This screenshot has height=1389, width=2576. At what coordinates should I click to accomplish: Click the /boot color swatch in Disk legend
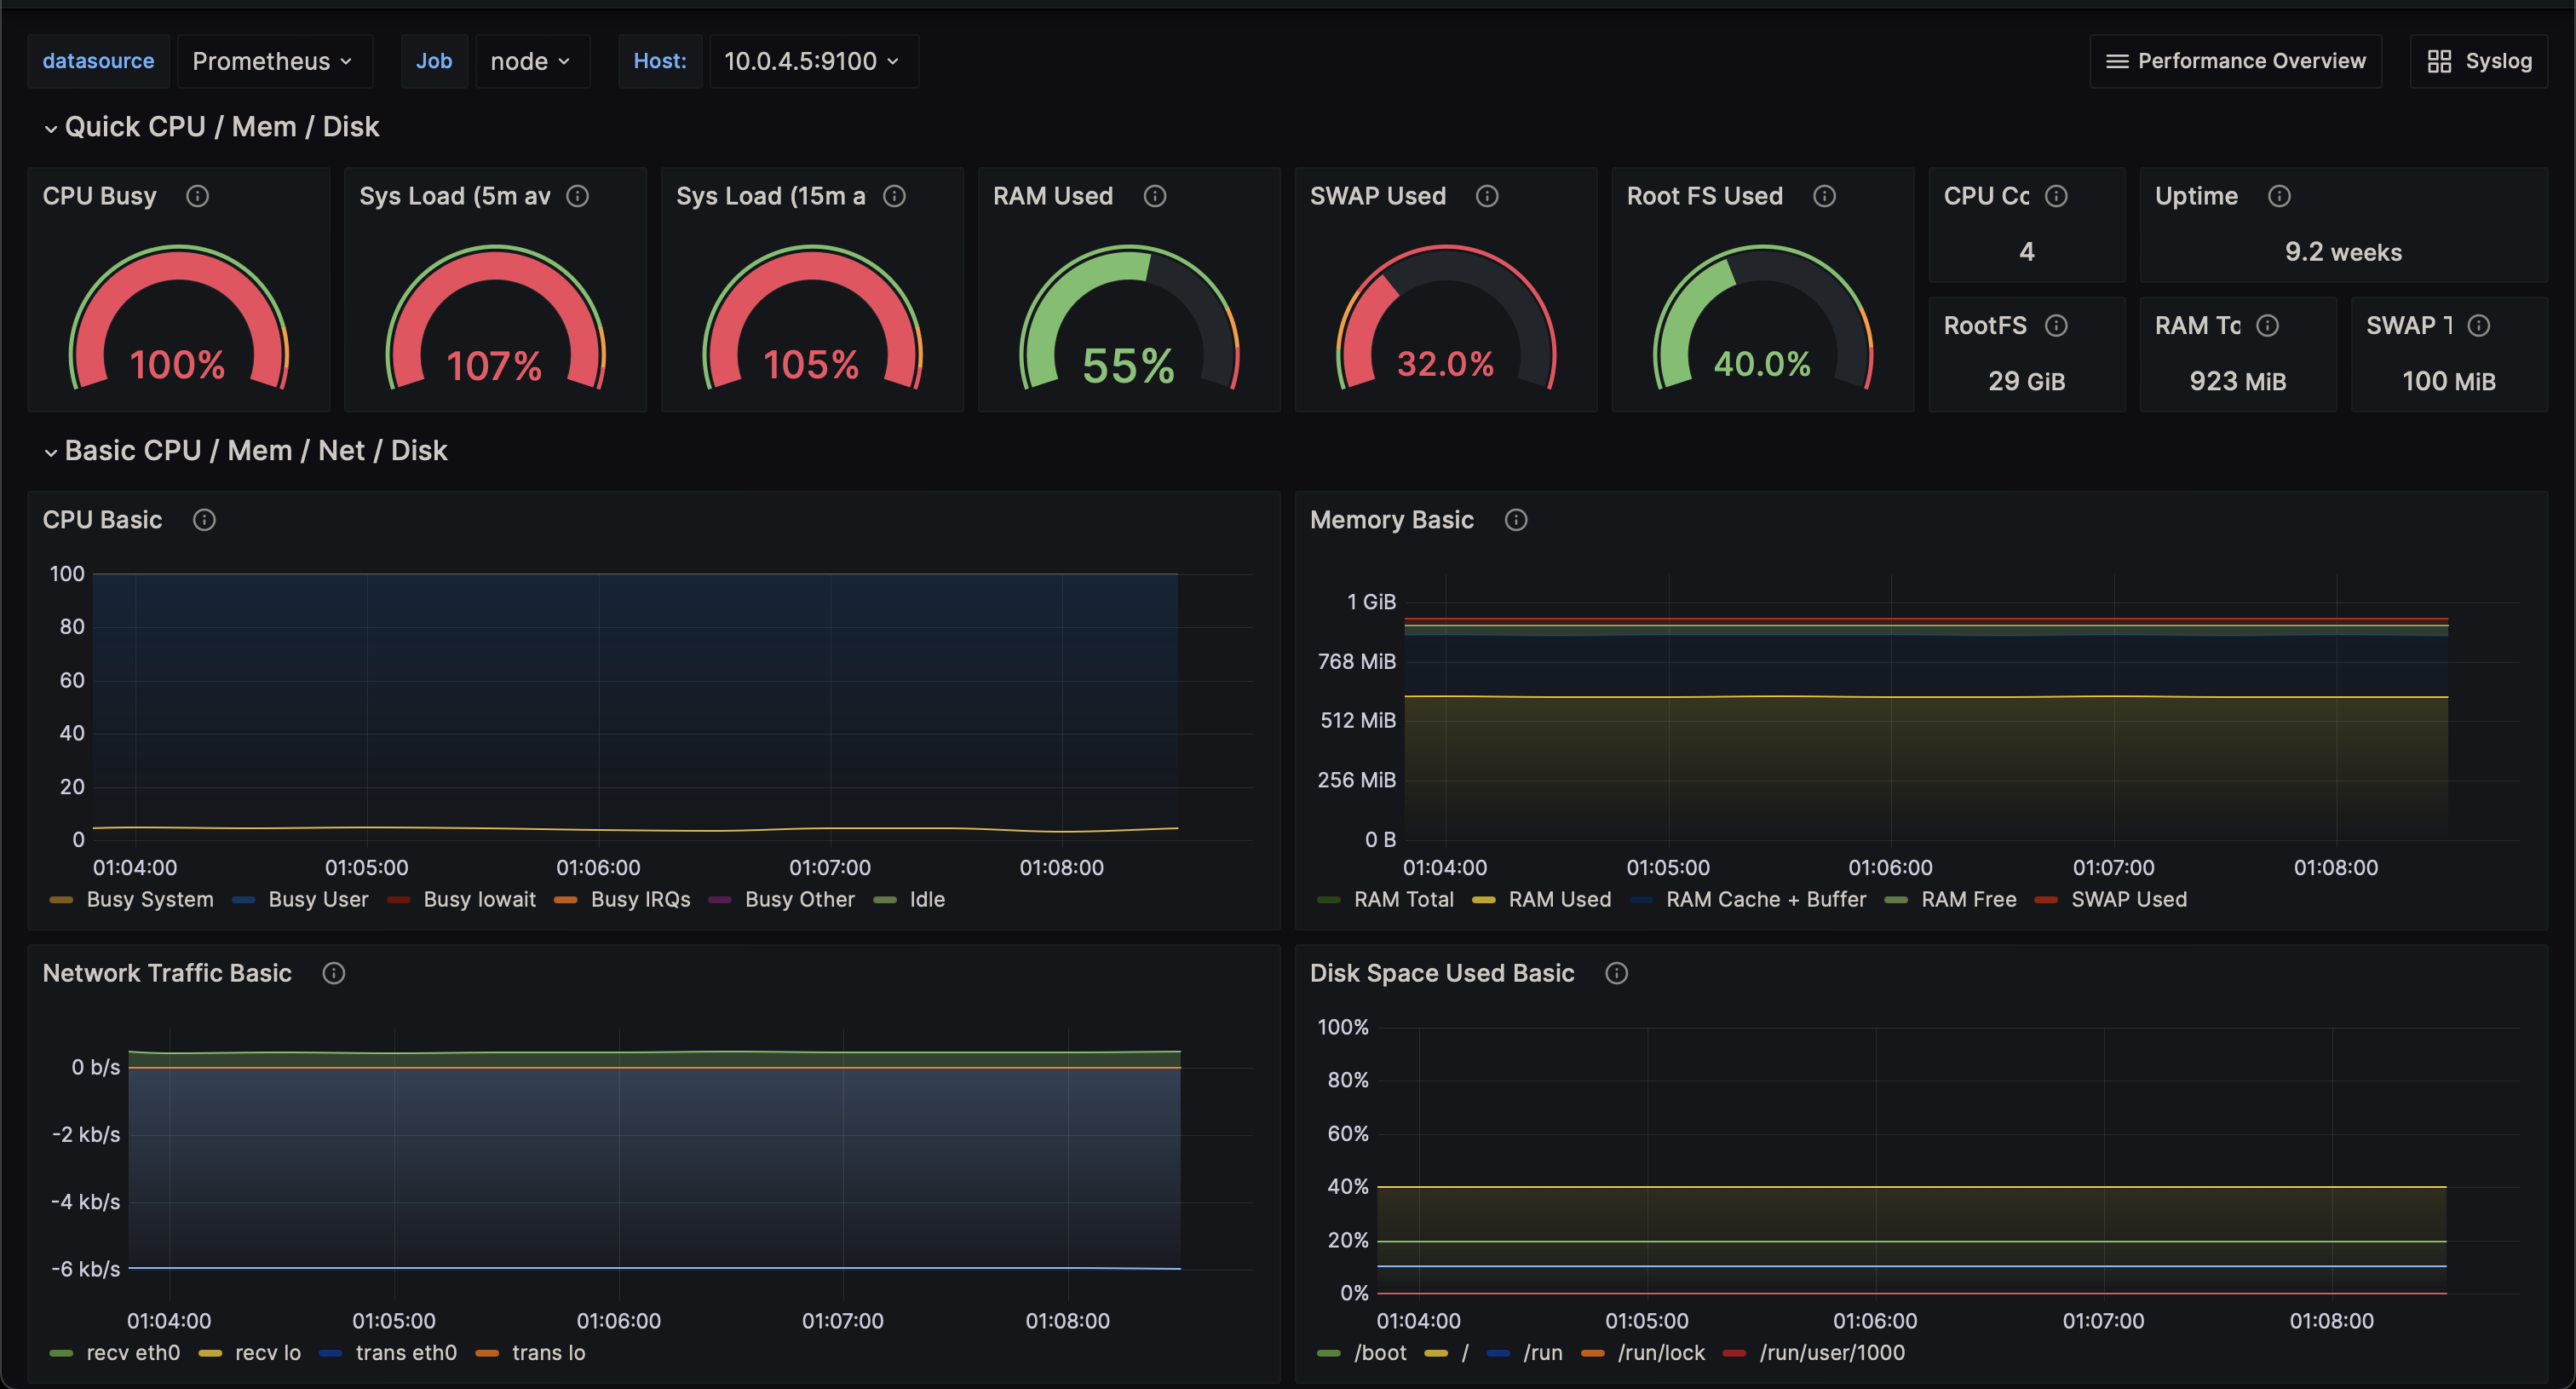tap(1328, 1353)
